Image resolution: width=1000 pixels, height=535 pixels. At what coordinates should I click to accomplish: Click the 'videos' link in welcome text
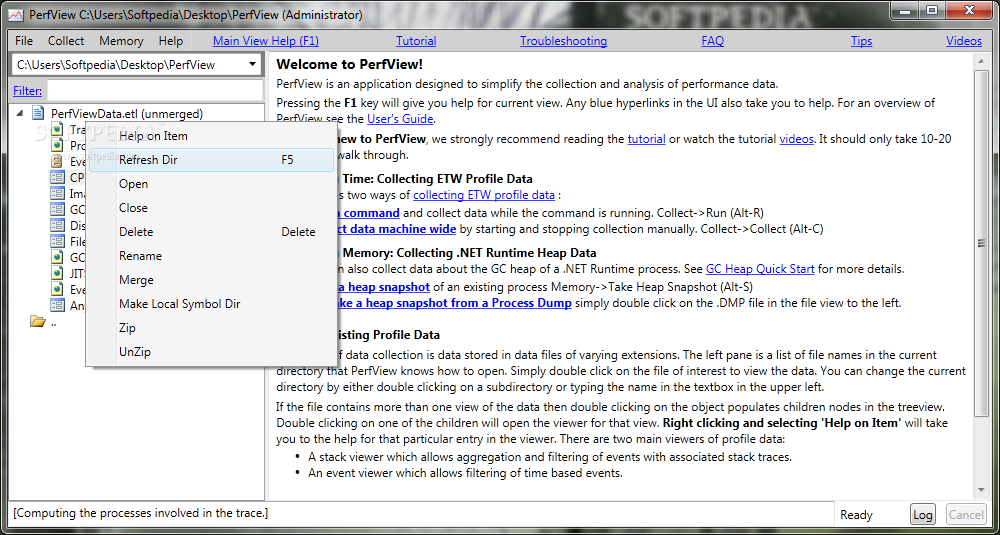[797, 138]
